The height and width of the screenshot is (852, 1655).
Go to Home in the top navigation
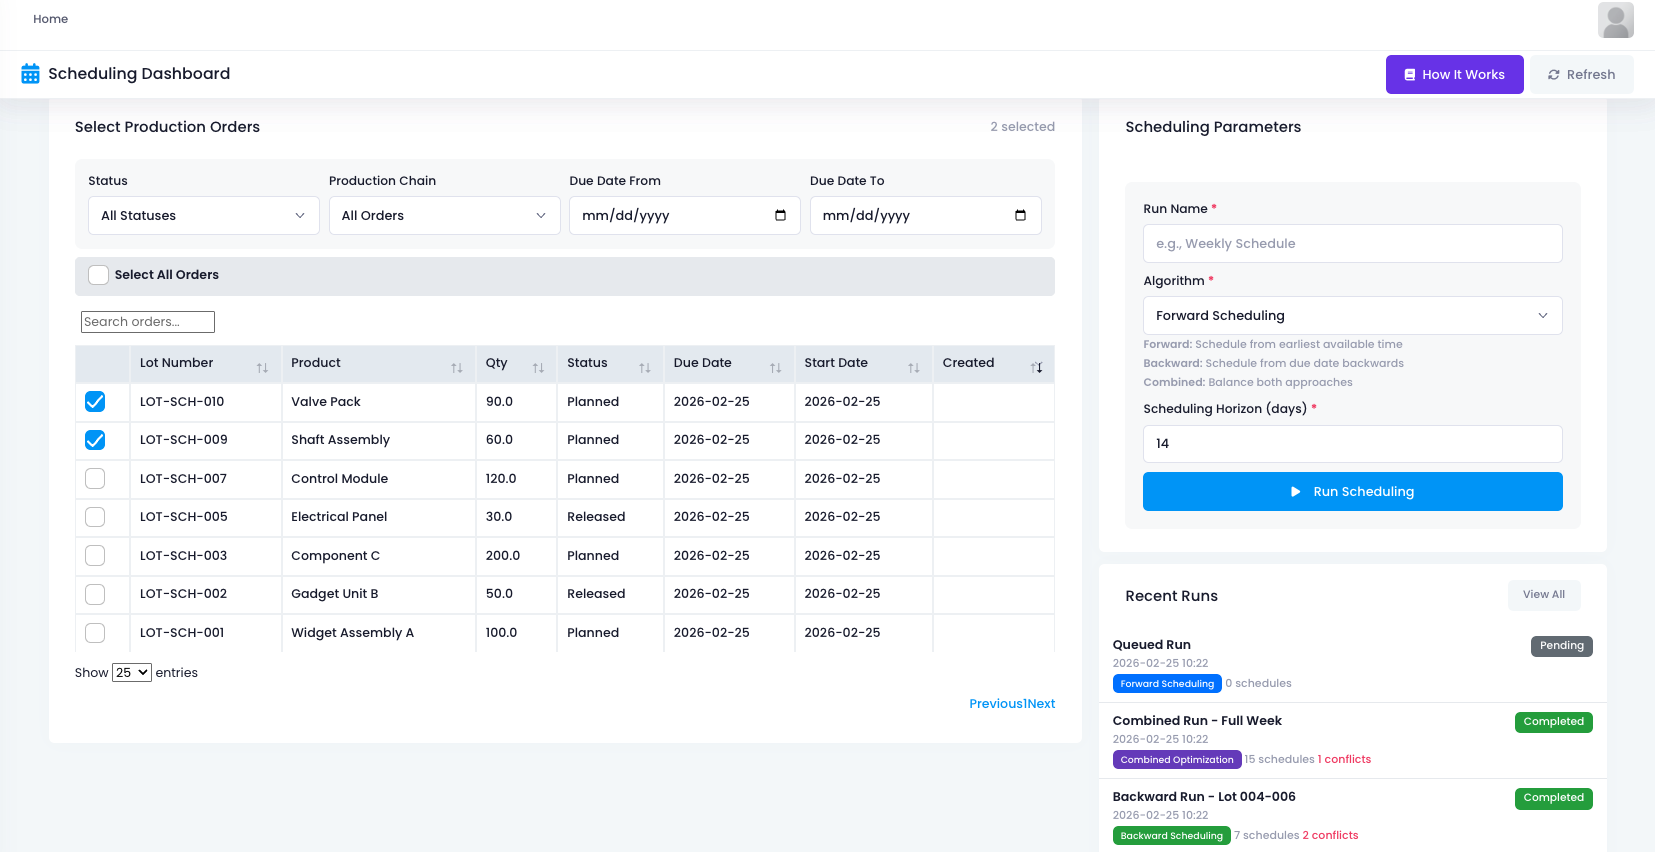[50, 19]
